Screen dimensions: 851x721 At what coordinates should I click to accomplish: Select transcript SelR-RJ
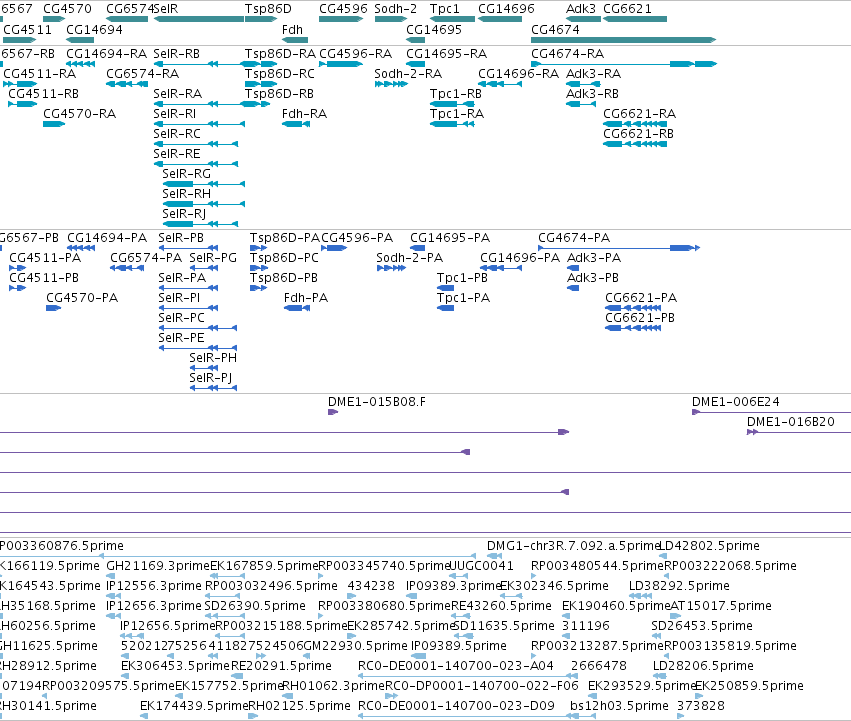pos(184,214)
